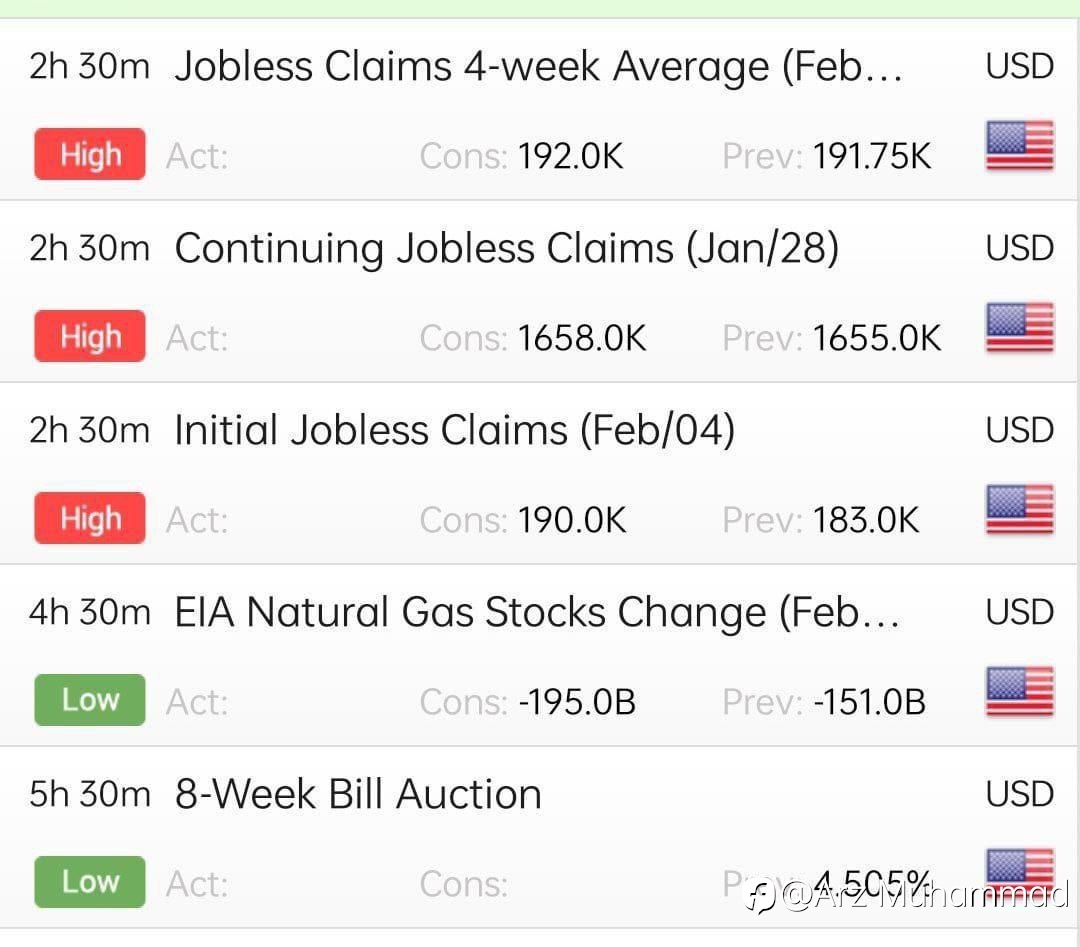
Task: Tap US flag on 8-Week Bill Auction row
Action: coord(1019,869)
